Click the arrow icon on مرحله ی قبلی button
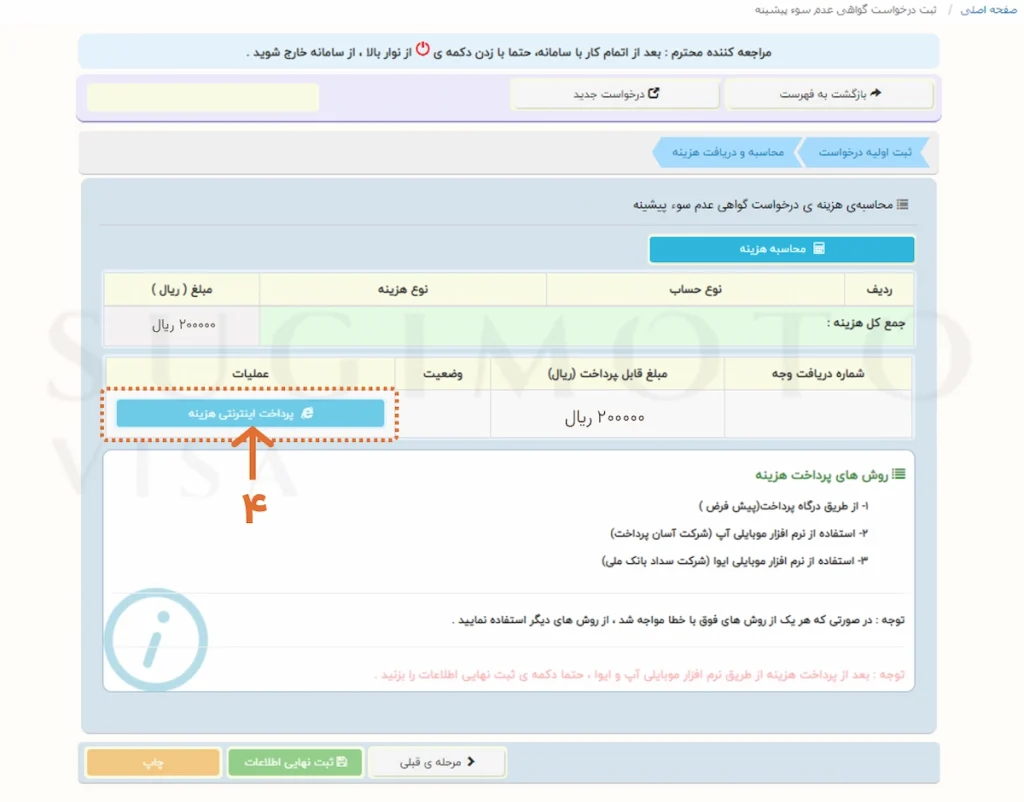 (x=471, y=761)
